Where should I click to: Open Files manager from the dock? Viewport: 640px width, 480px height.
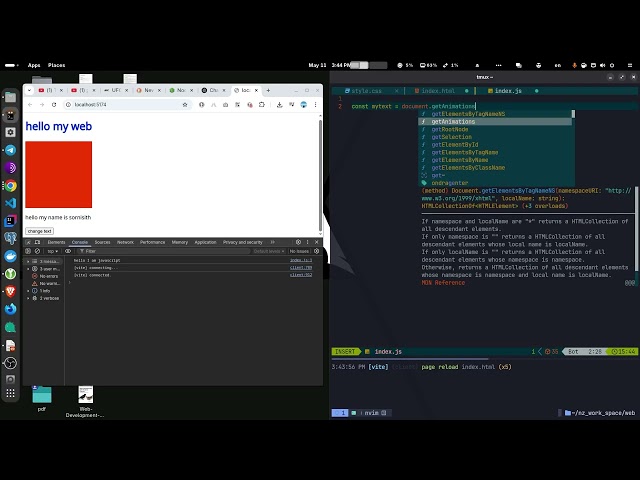click(x=11, y=97)
